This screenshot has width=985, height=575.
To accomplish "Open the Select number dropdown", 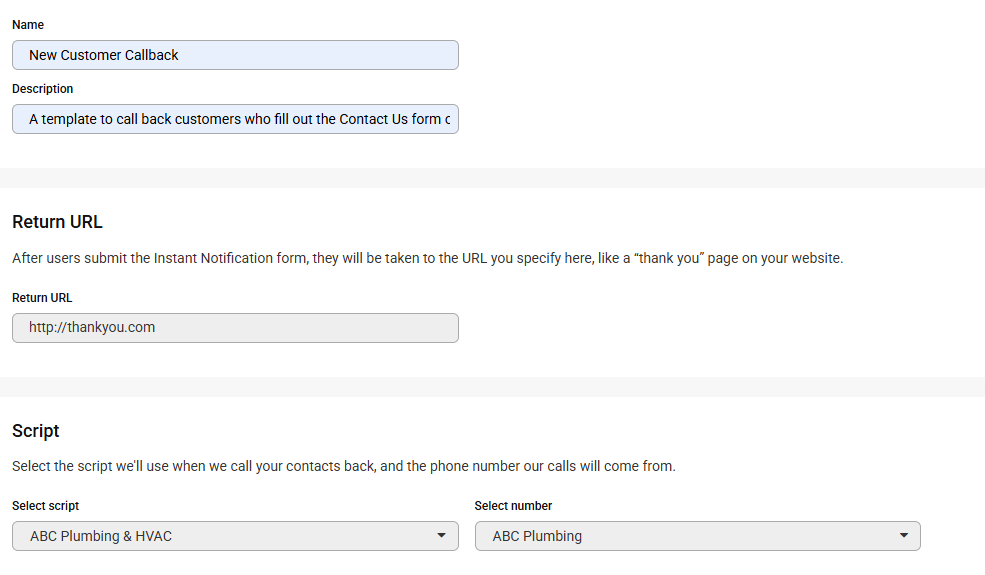I will (697, 536).
